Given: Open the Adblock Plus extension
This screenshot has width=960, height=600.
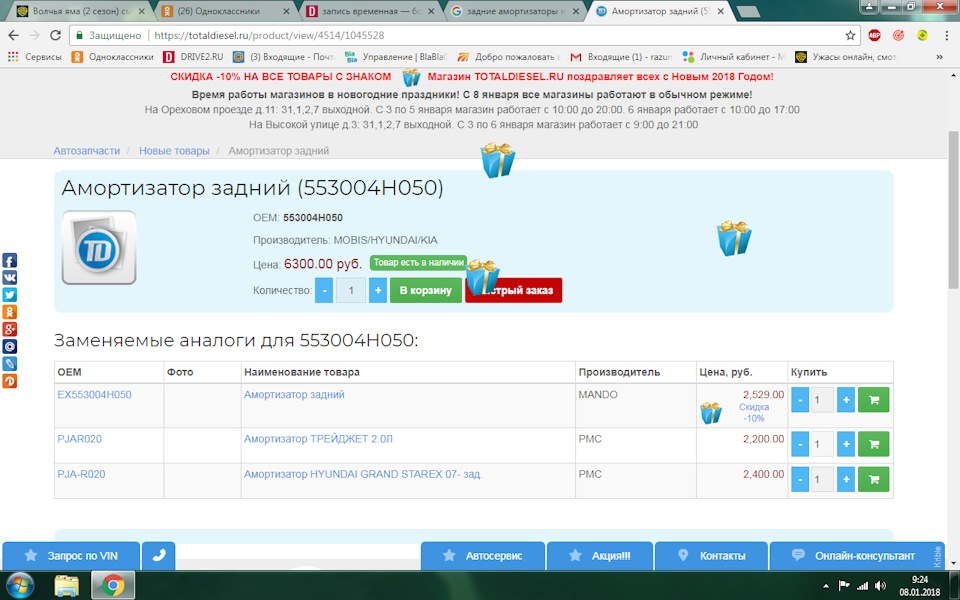Looking at the screenshot, I should click(x=874, y=36).
